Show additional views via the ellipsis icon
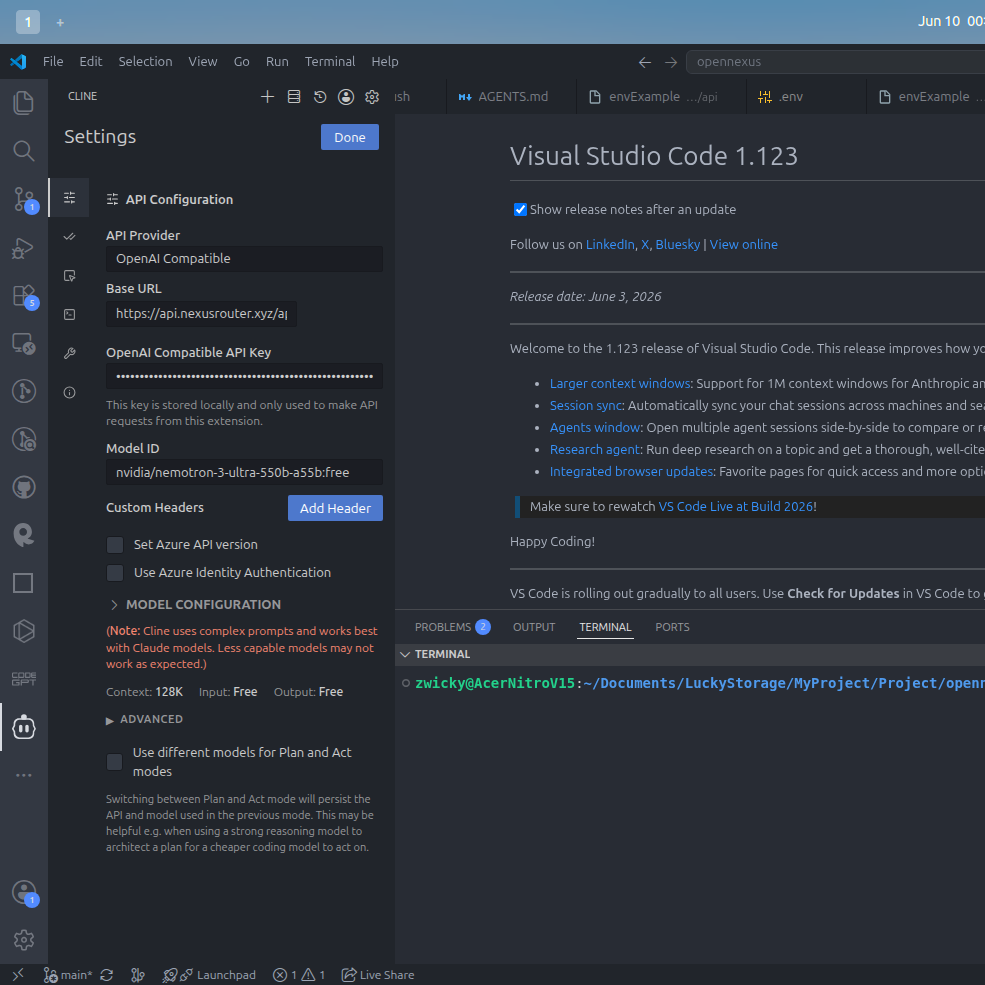The width and height of the screenshot is (985, 985). (24, 775)
